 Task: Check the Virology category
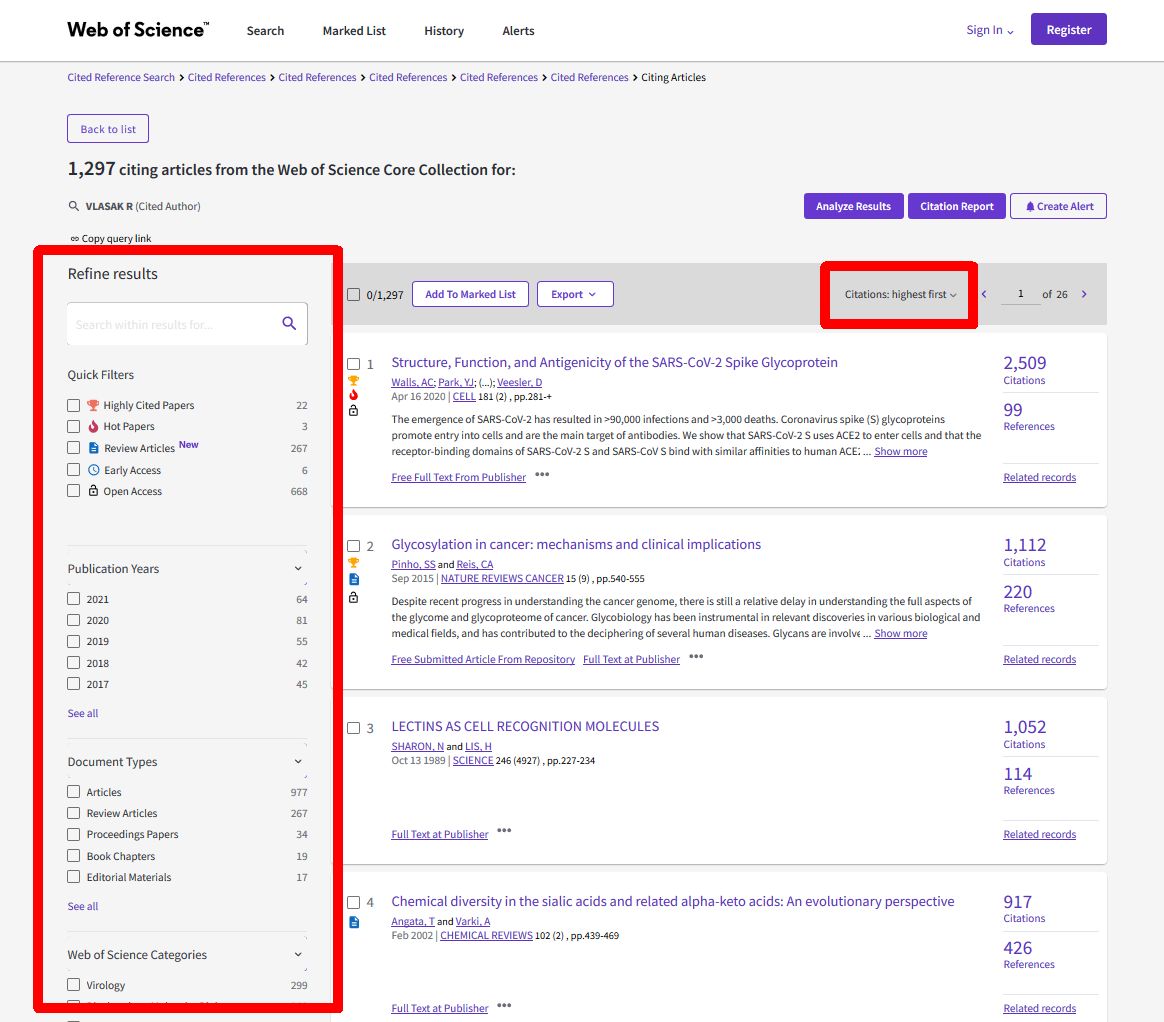point(73,985)
